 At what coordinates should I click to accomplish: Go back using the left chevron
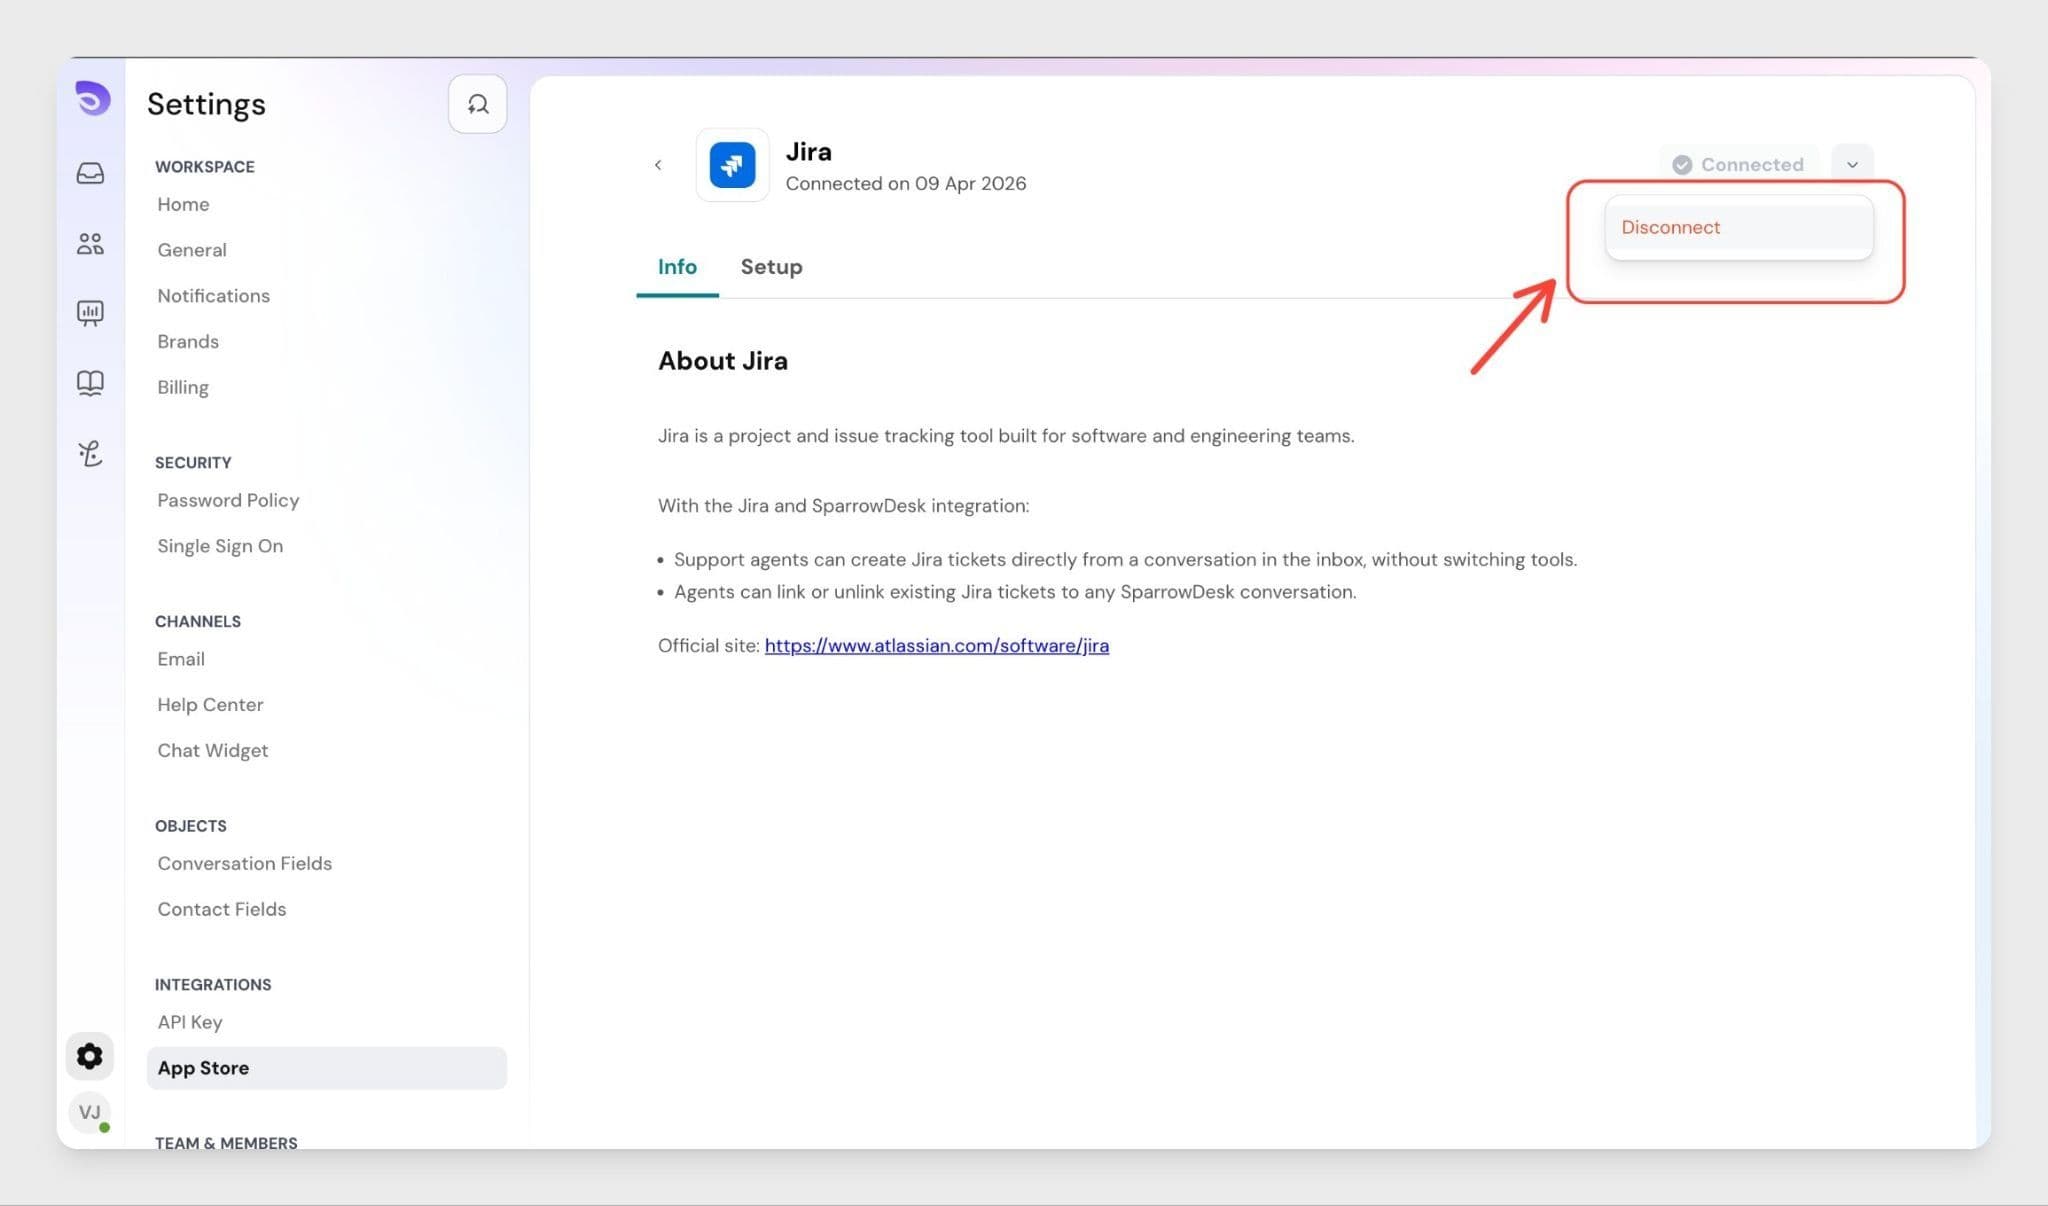coord(658,165)
